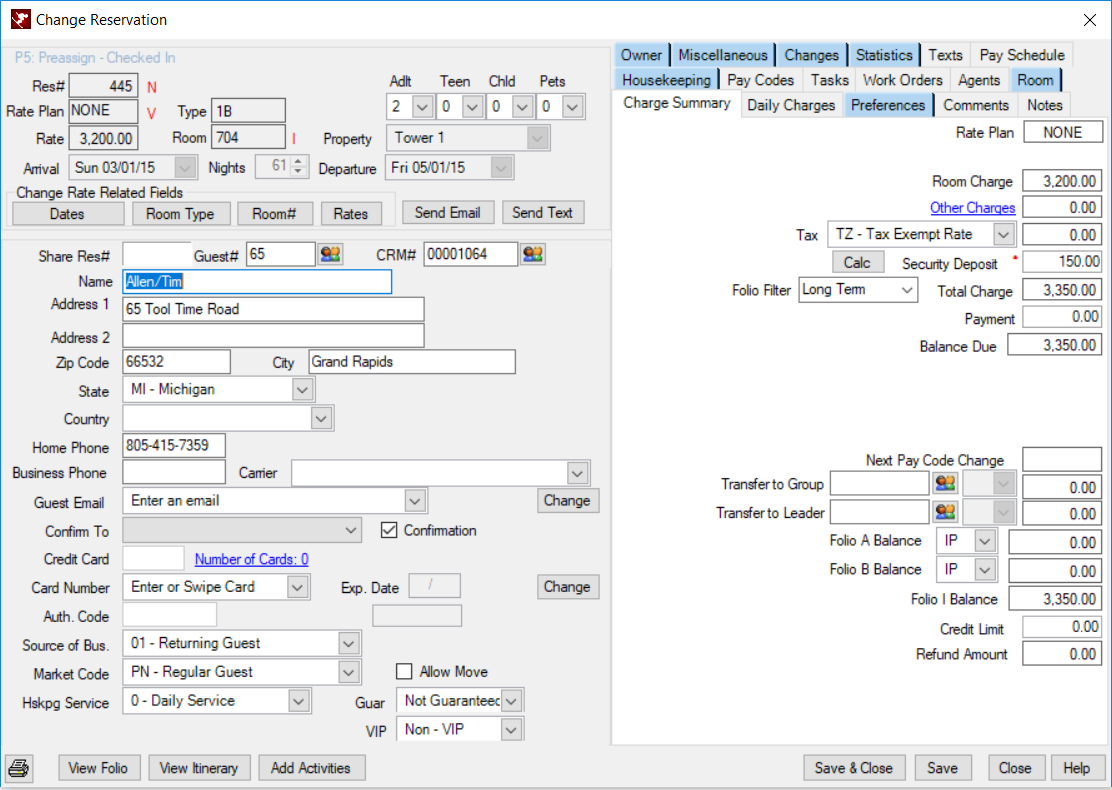The image size is (1112, 790).
Task: Click the Help button
Action: 1076,768
